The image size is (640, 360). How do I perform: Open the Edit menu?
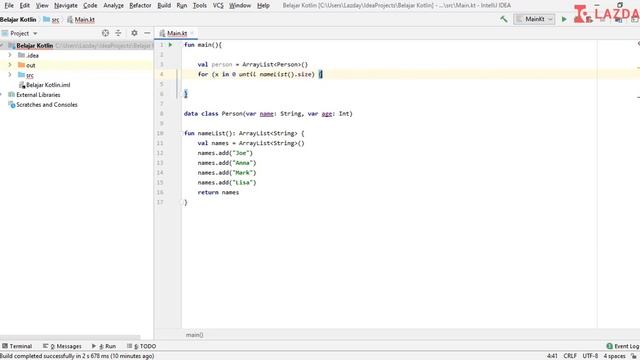tap(24, 5)
